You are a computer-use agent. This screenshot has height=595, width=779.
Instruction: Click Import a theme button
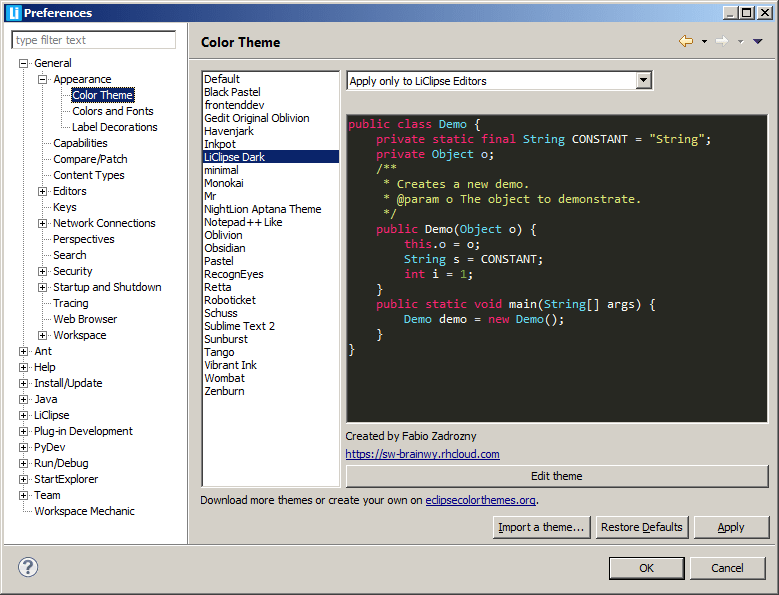pos(542,527)
